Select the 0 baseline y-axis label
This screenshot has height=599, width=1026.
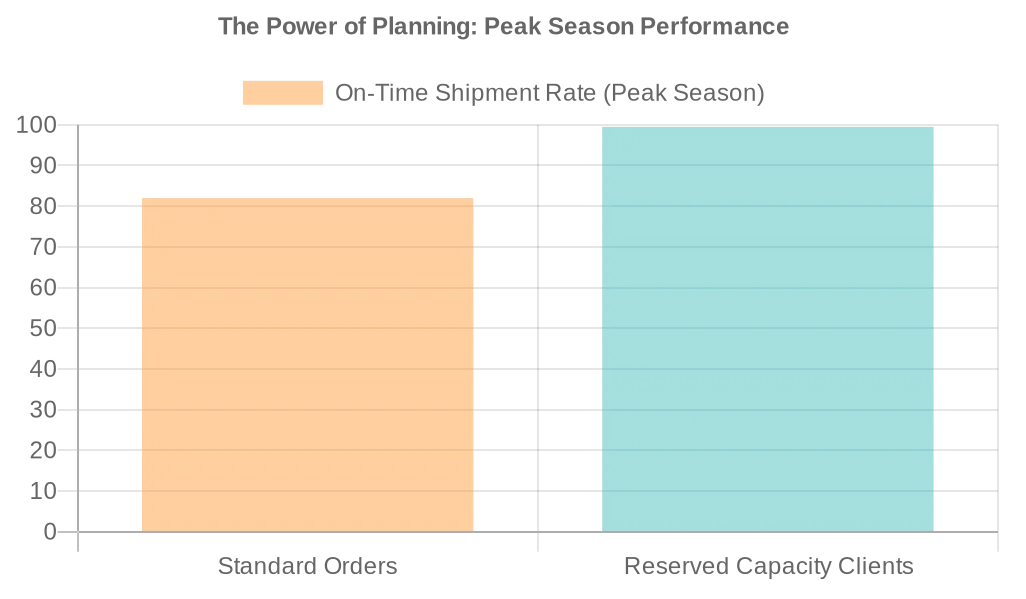pos(50,532)
